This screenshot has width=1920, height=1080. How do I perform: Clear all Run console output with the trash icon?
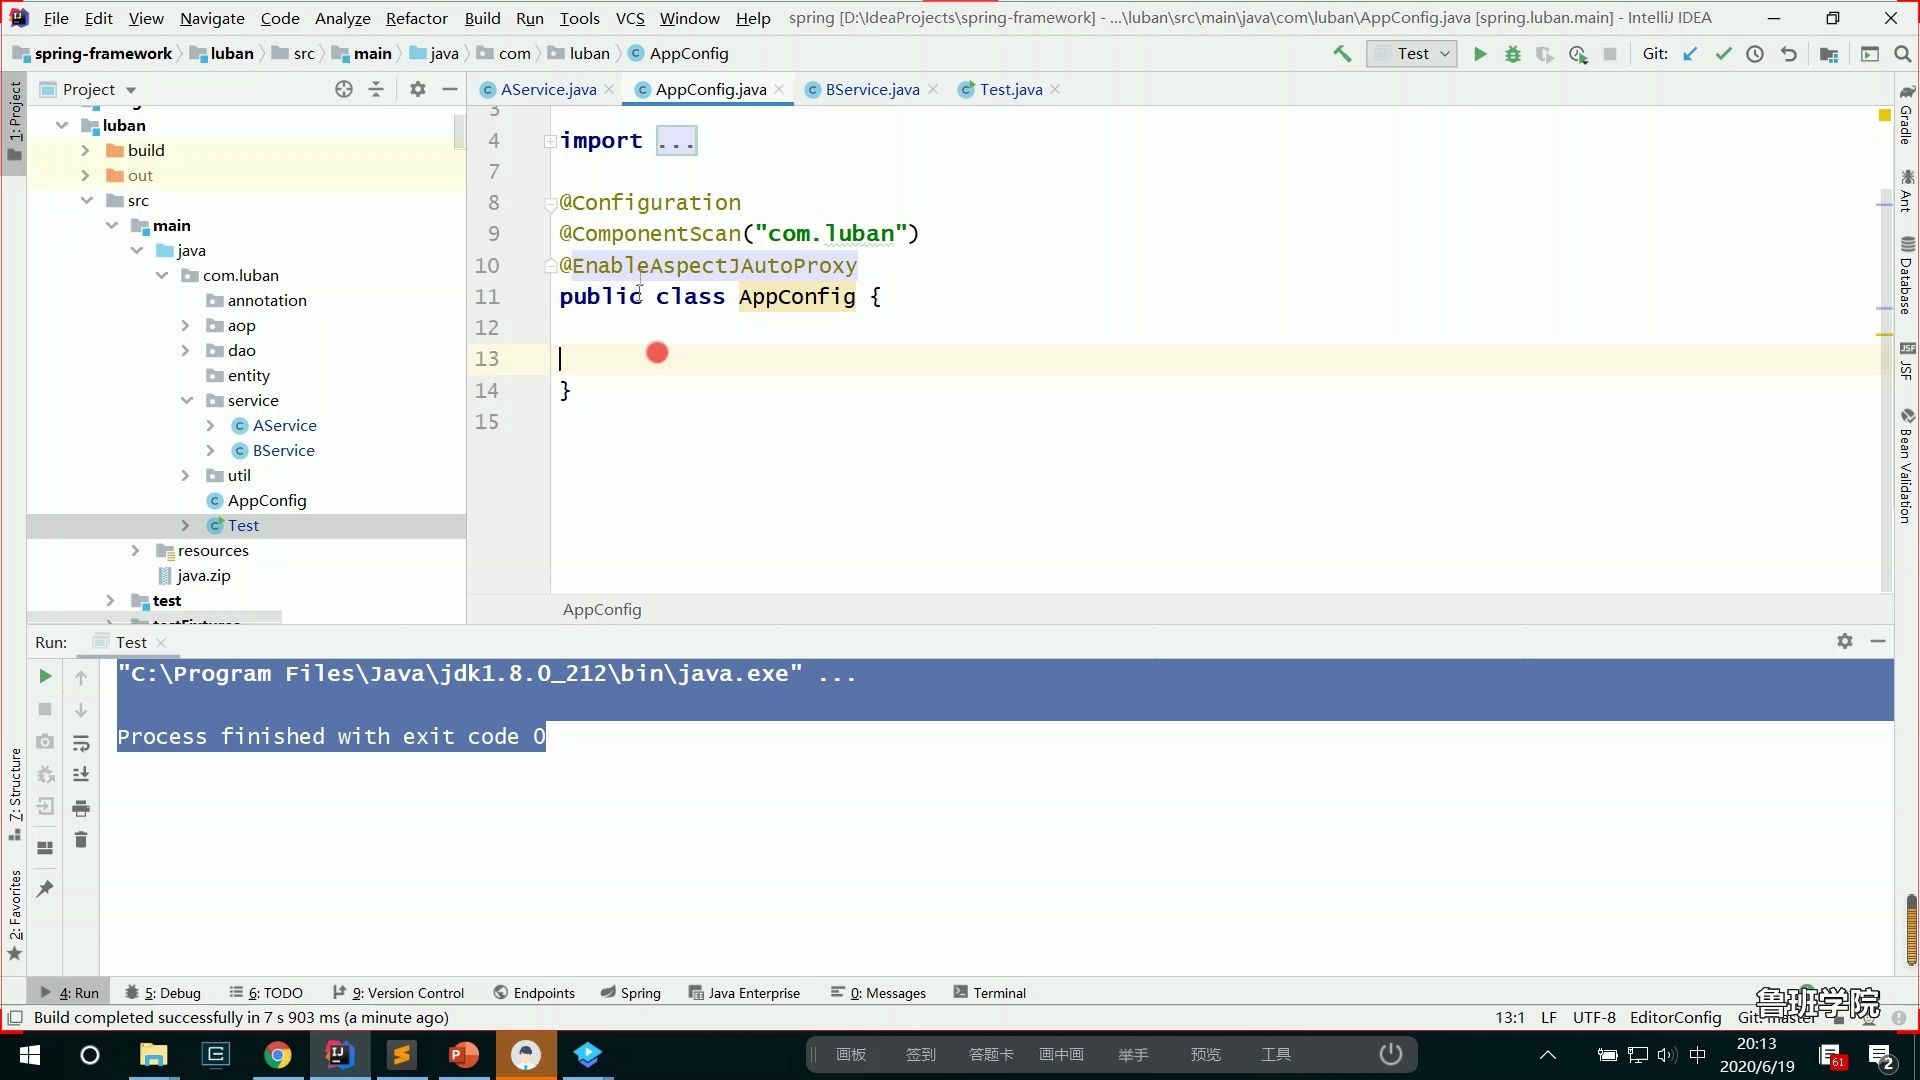(81, 840)
